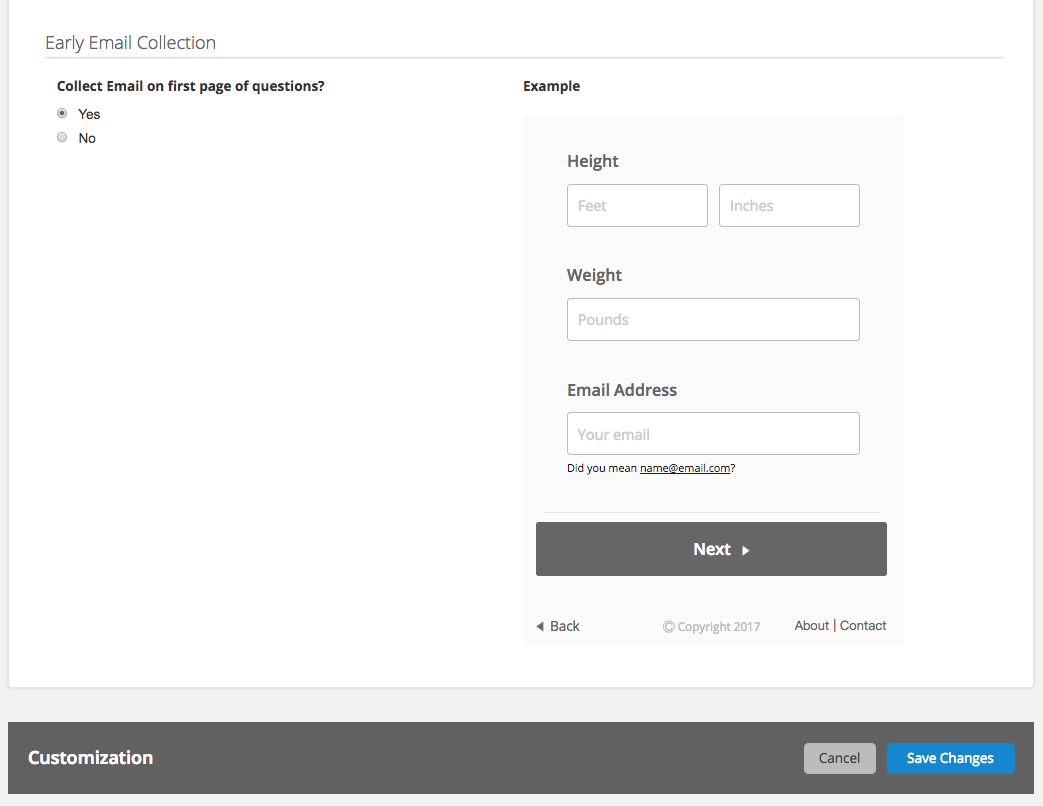Viewport: 1043px width, 806px height.
Task: Click the Email Address label
Action: point(622,390)
